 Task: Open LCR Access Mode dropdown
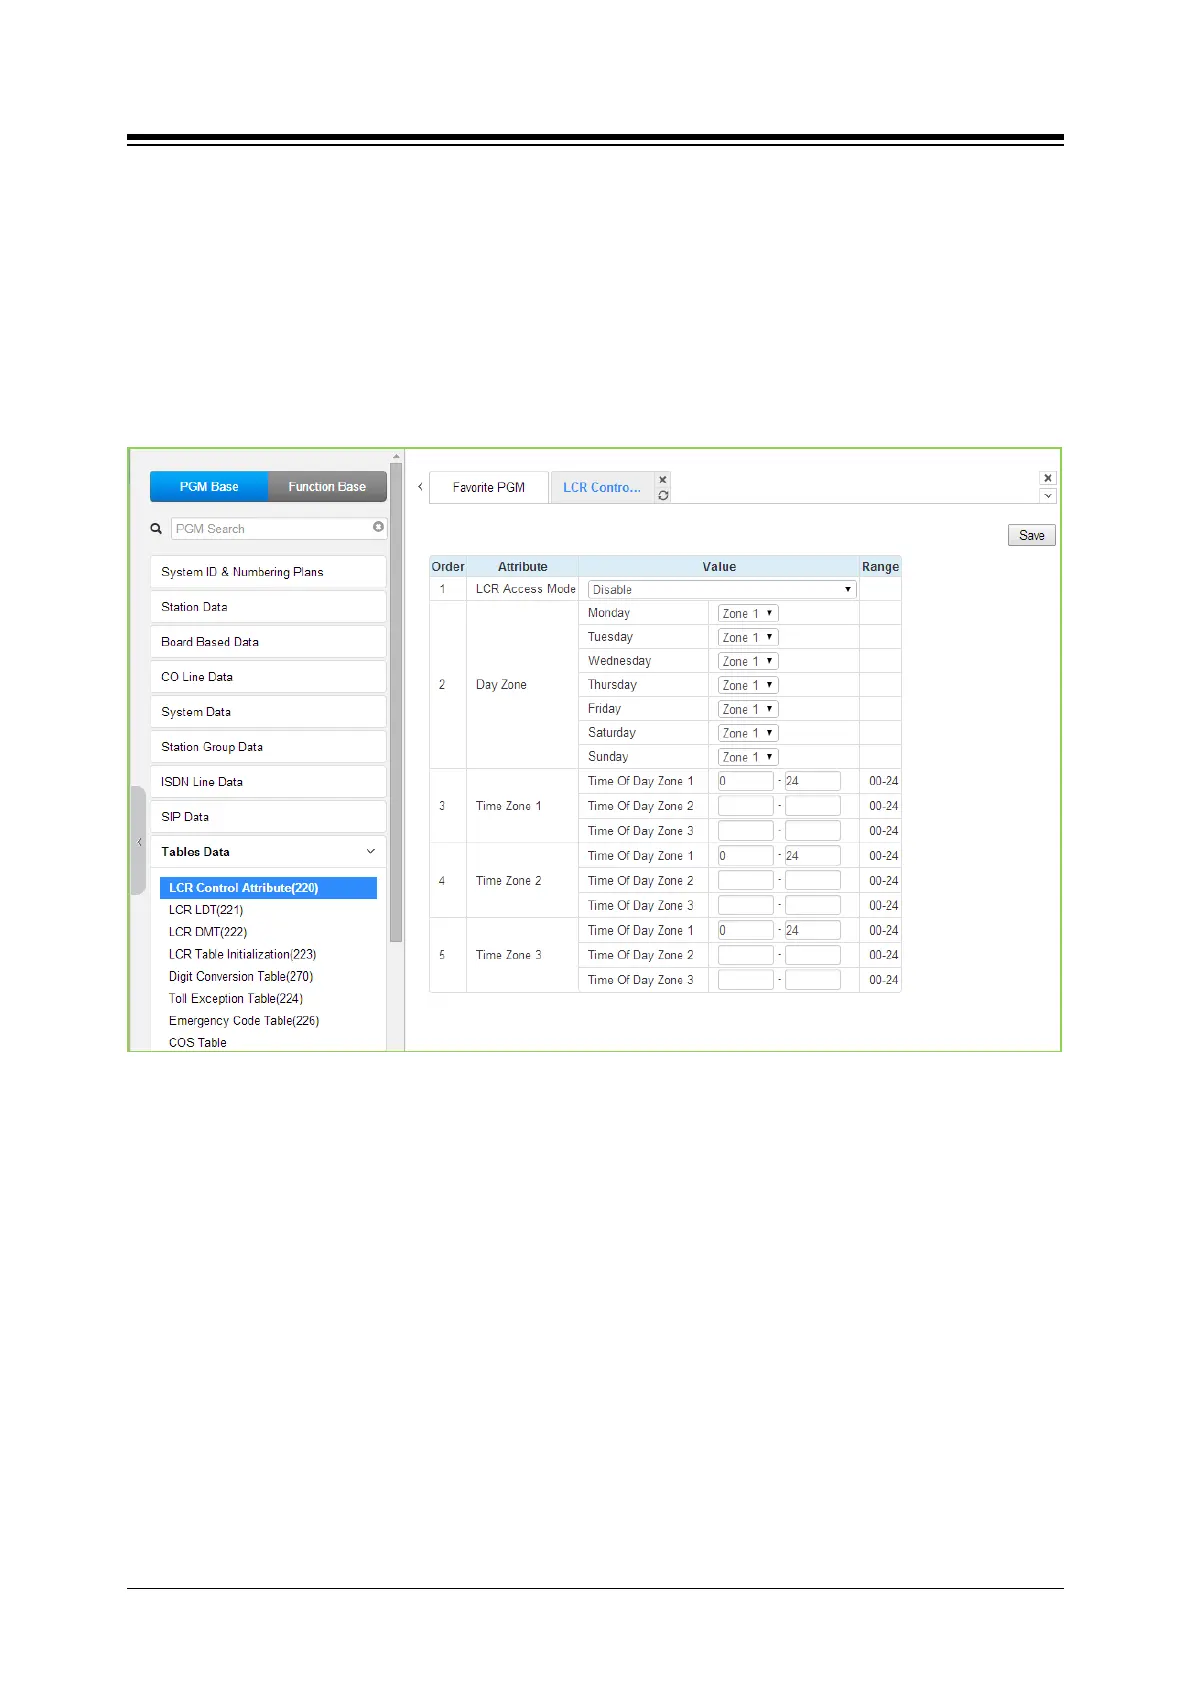pyautogui.click(x=722, y=589)
